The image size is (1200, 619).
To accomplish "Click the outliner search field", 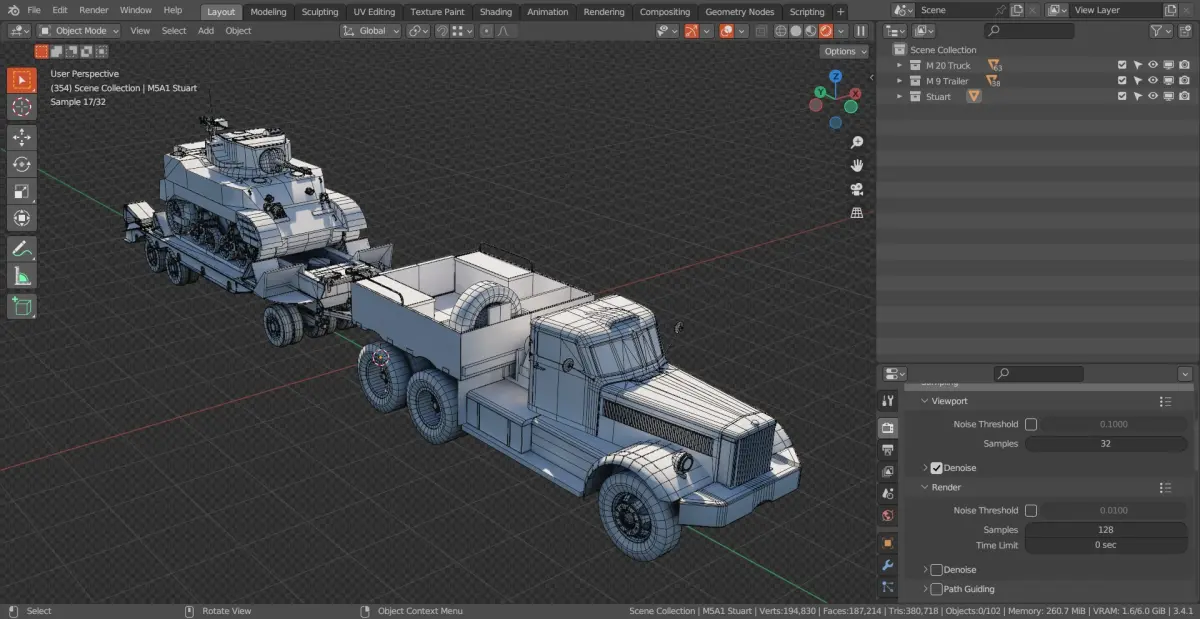I will 1029,31.
